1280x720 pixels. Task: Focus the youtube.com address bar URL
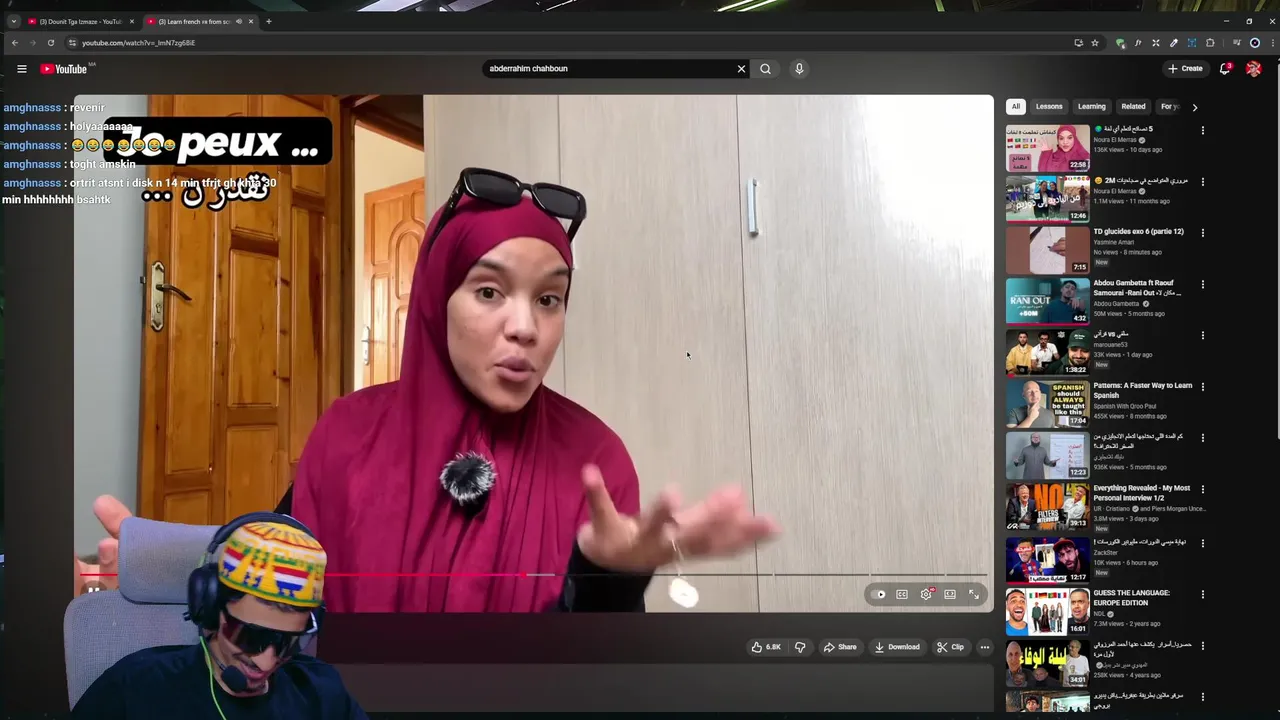(x=138, y=43)
